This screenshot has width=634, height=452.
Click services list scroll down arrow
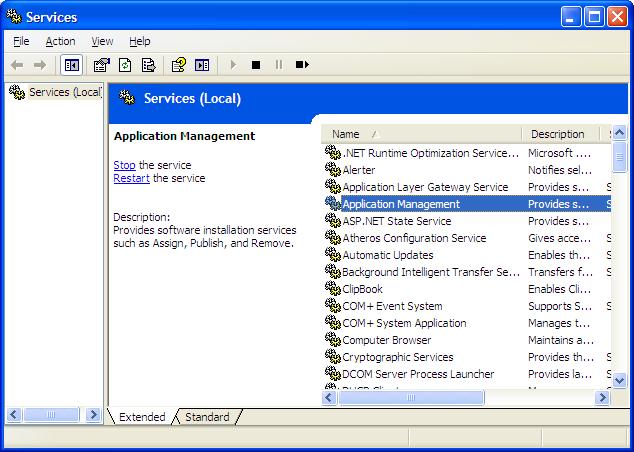point(619,380)
